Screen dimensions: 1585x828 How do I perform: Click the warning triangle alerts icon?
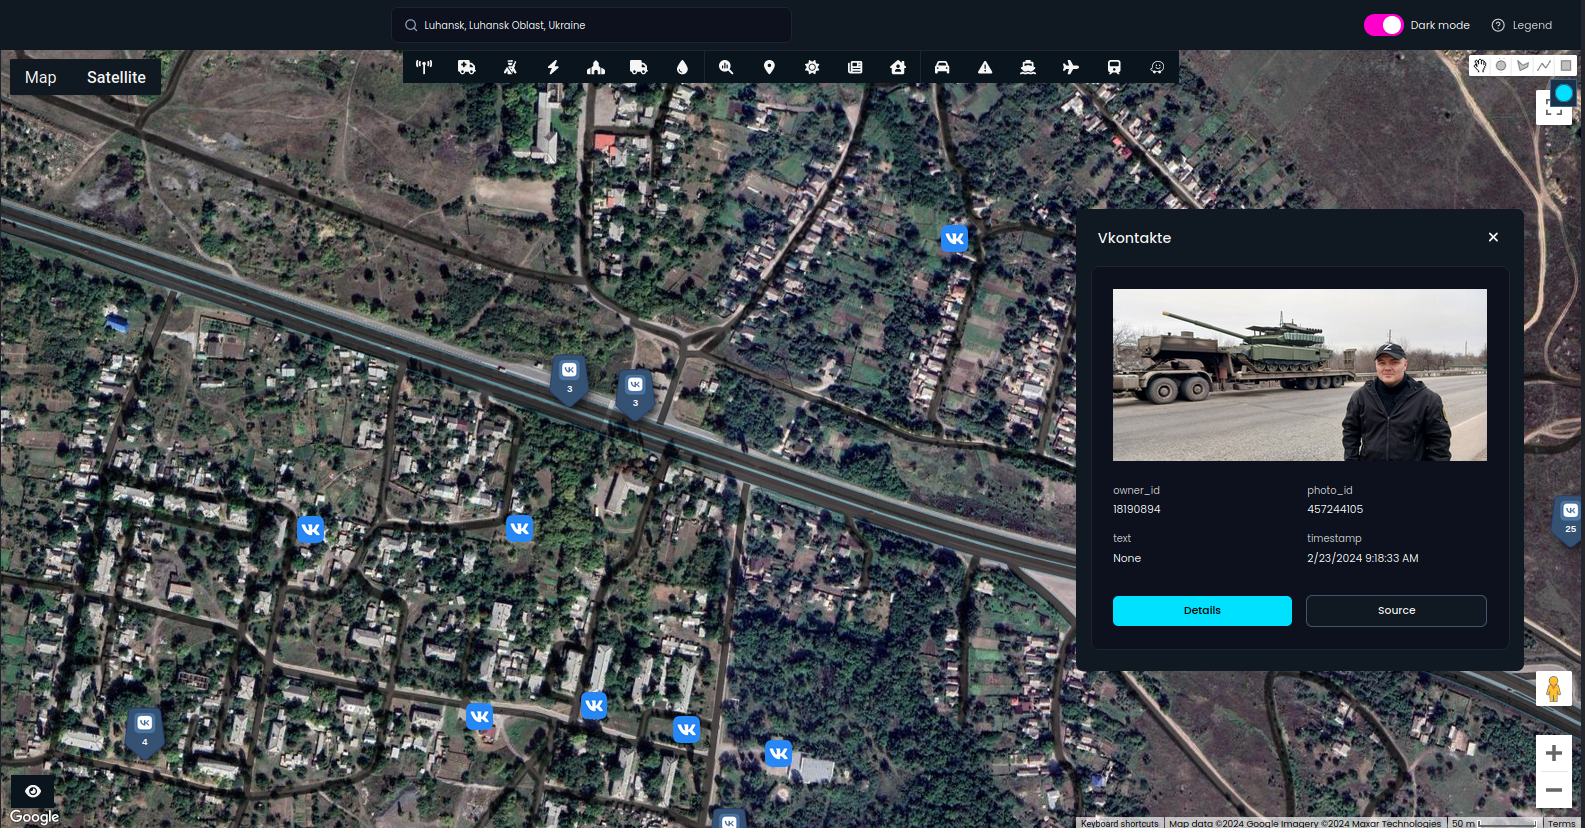pos(985,67)
